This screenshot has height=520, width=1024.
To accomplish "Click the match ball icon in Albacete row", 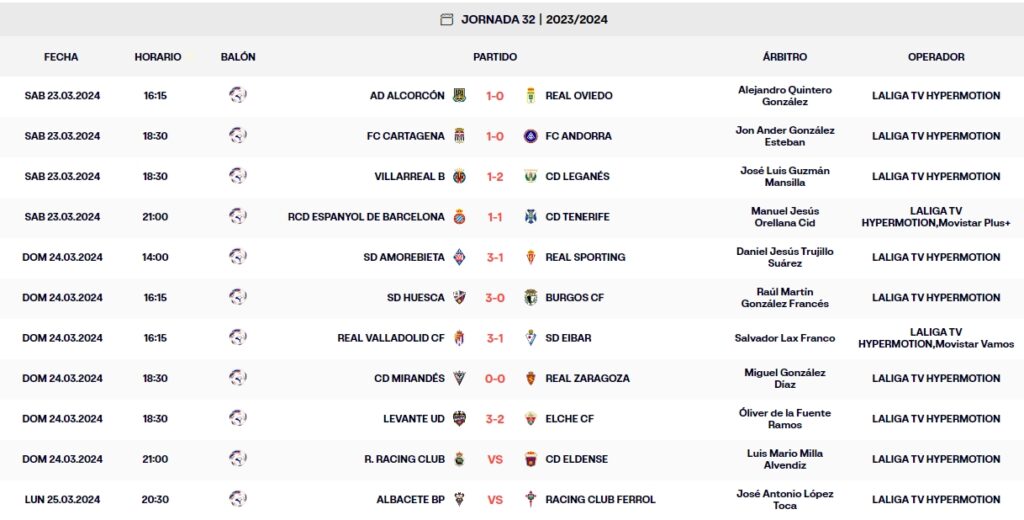I will click(x=238, y=499).
